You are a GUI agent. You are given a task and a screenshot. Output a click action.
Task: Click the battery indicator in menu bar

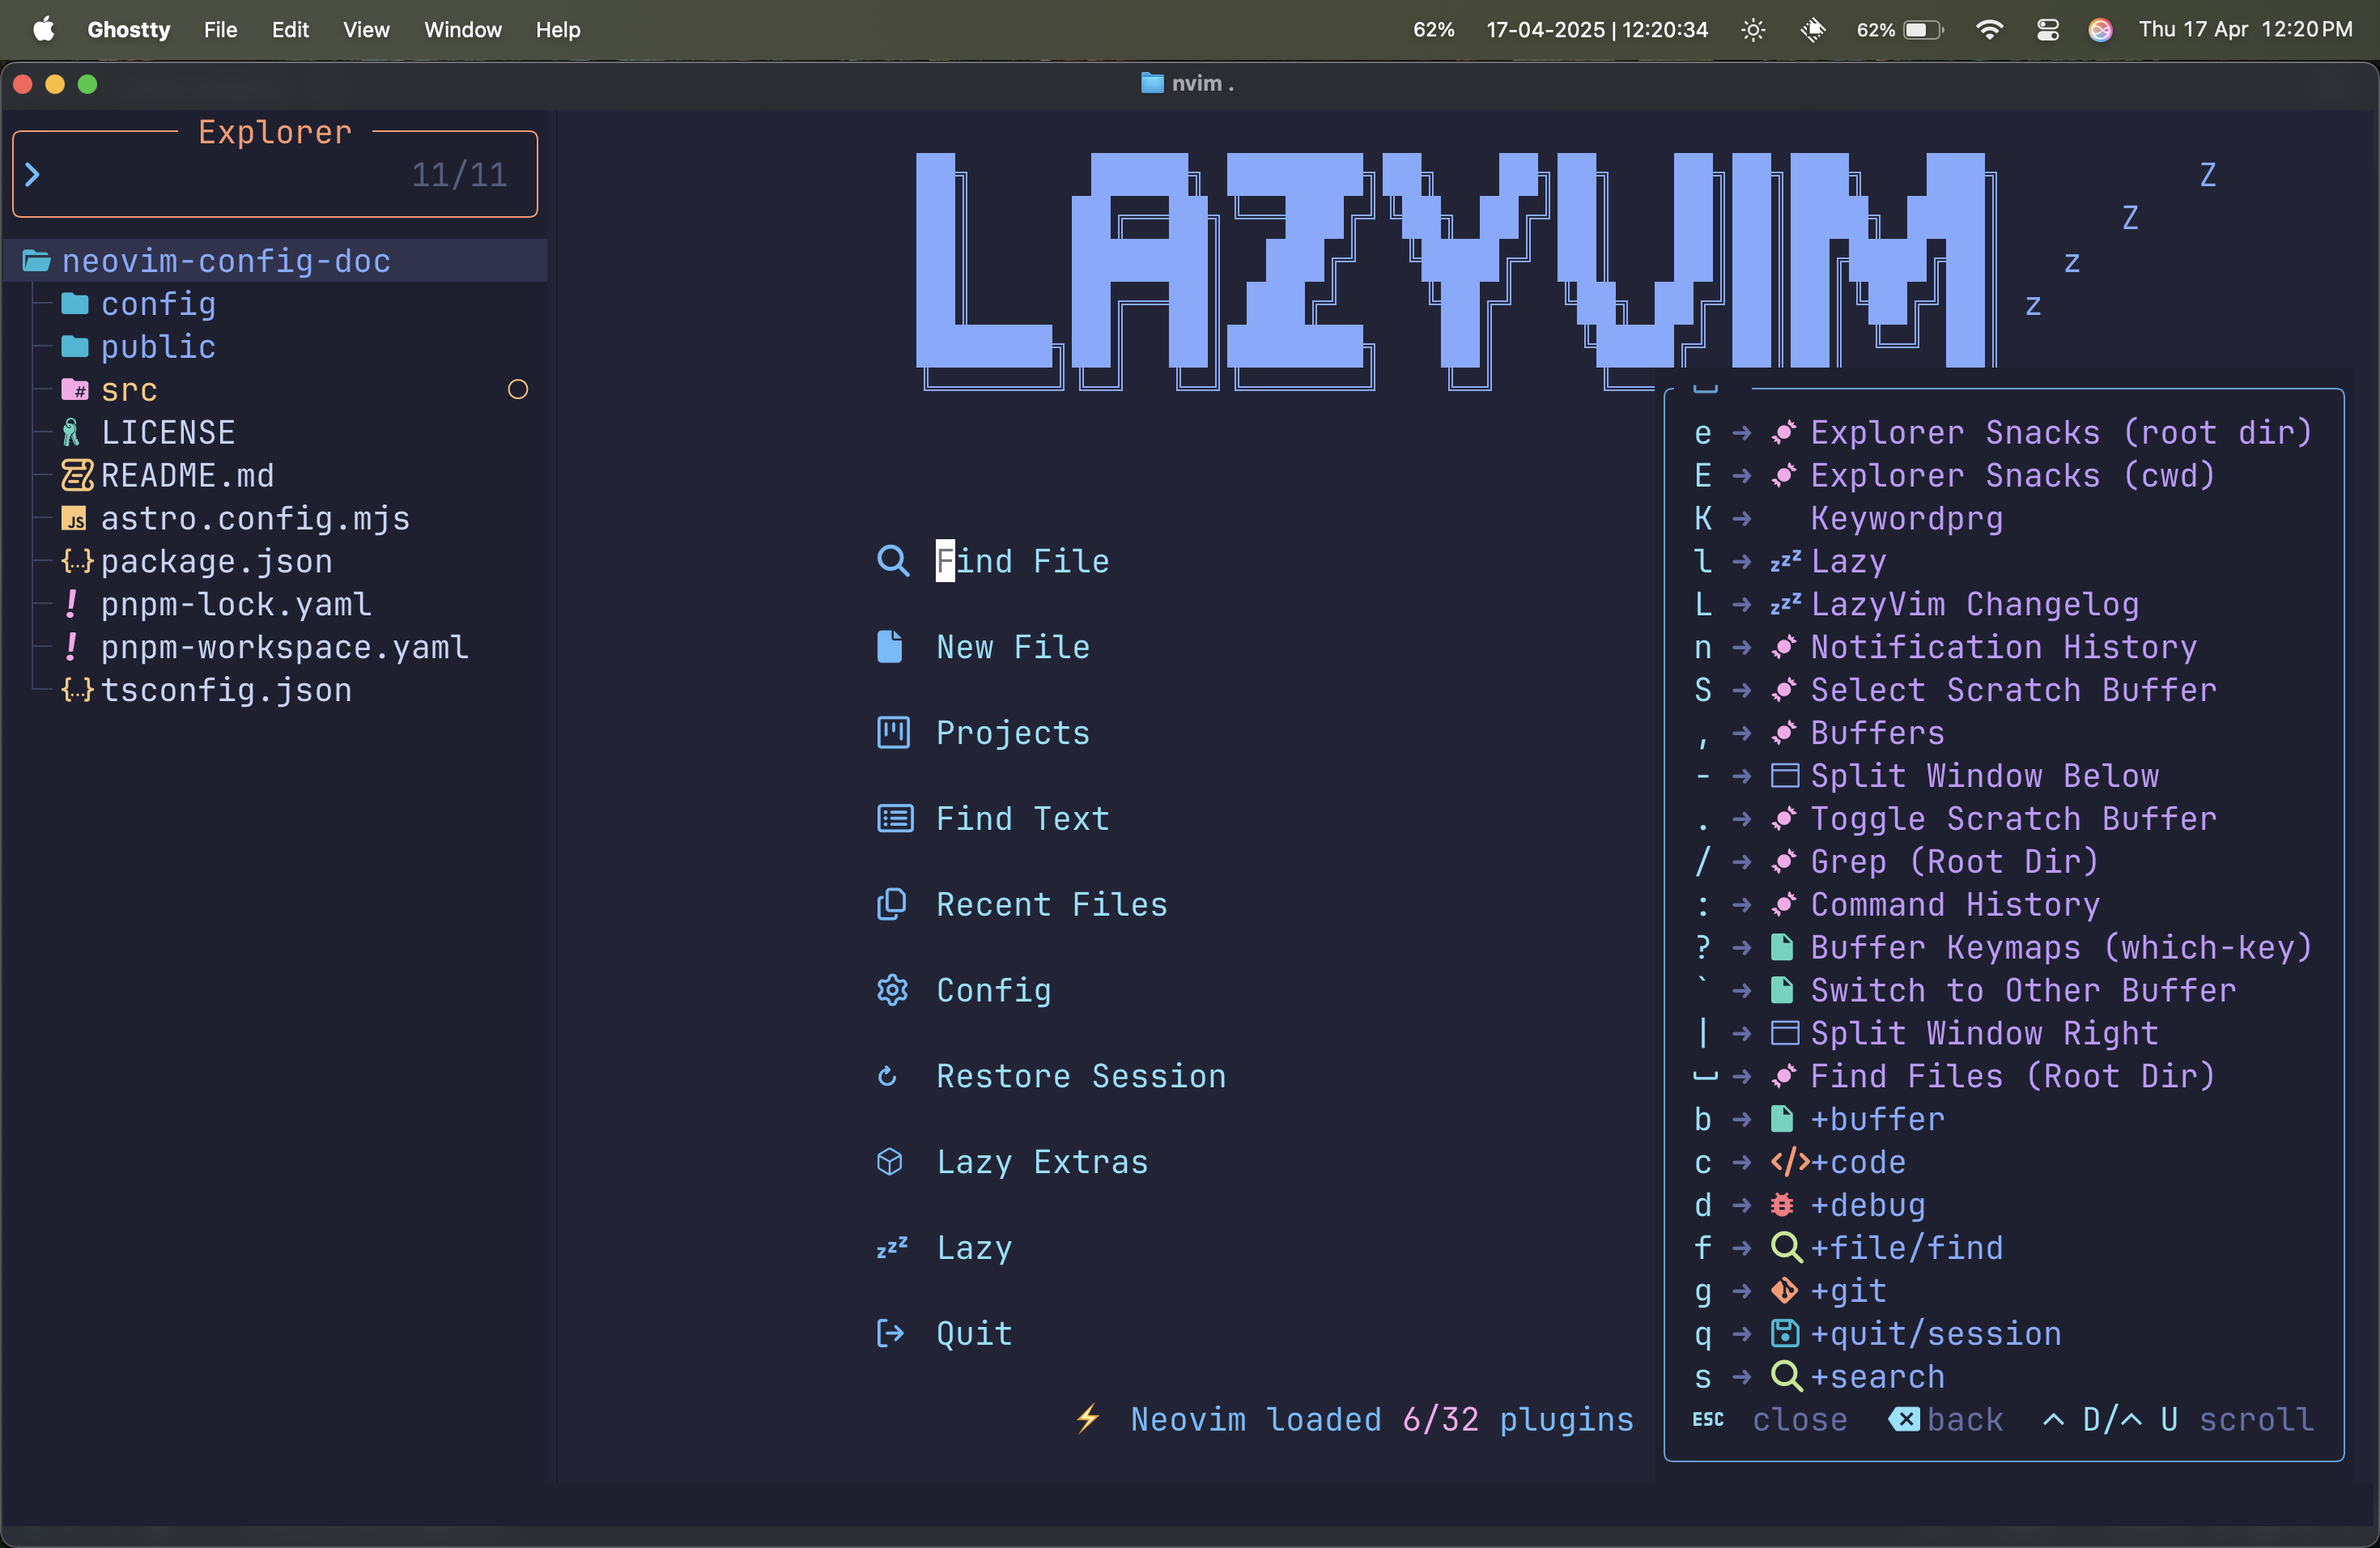(1900, 30)
